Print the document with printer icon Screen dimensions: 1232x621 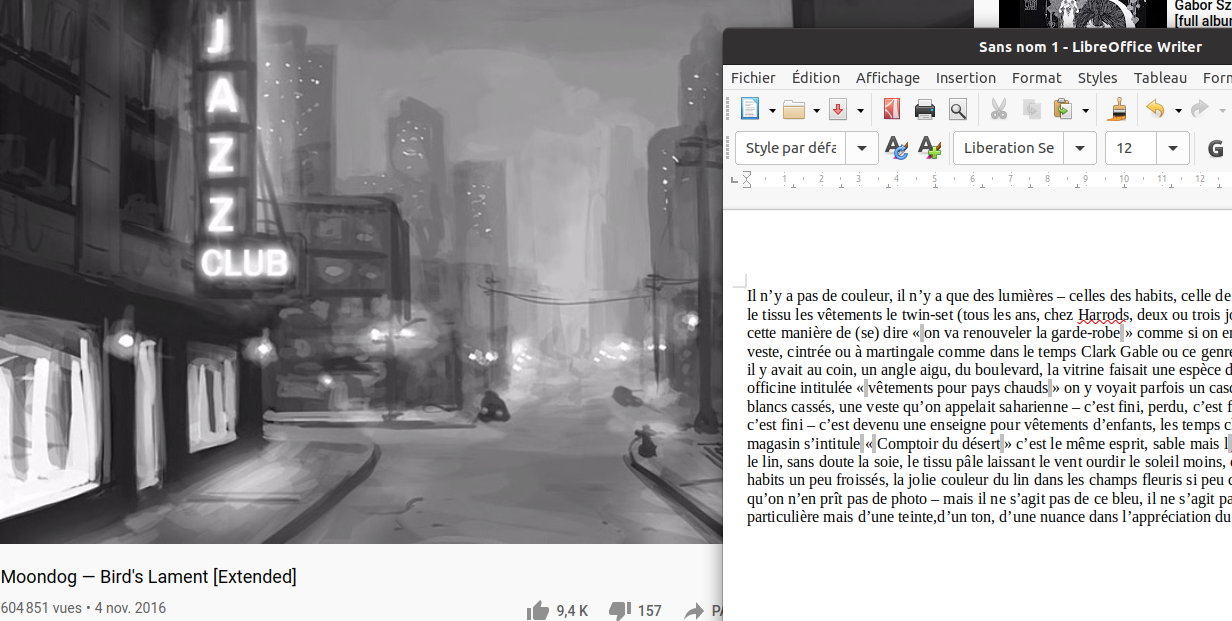925,109
